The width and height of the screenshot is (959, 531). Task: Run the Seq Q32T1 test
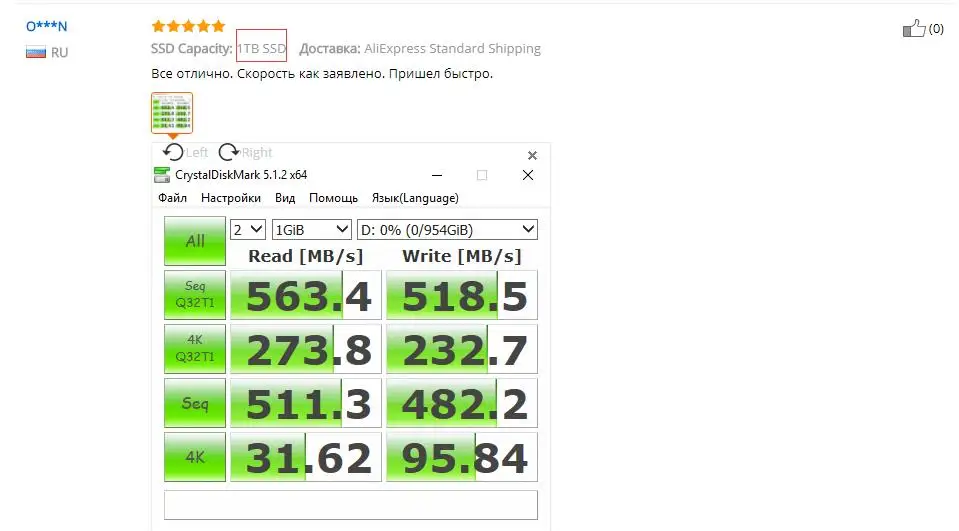point(194,295)
